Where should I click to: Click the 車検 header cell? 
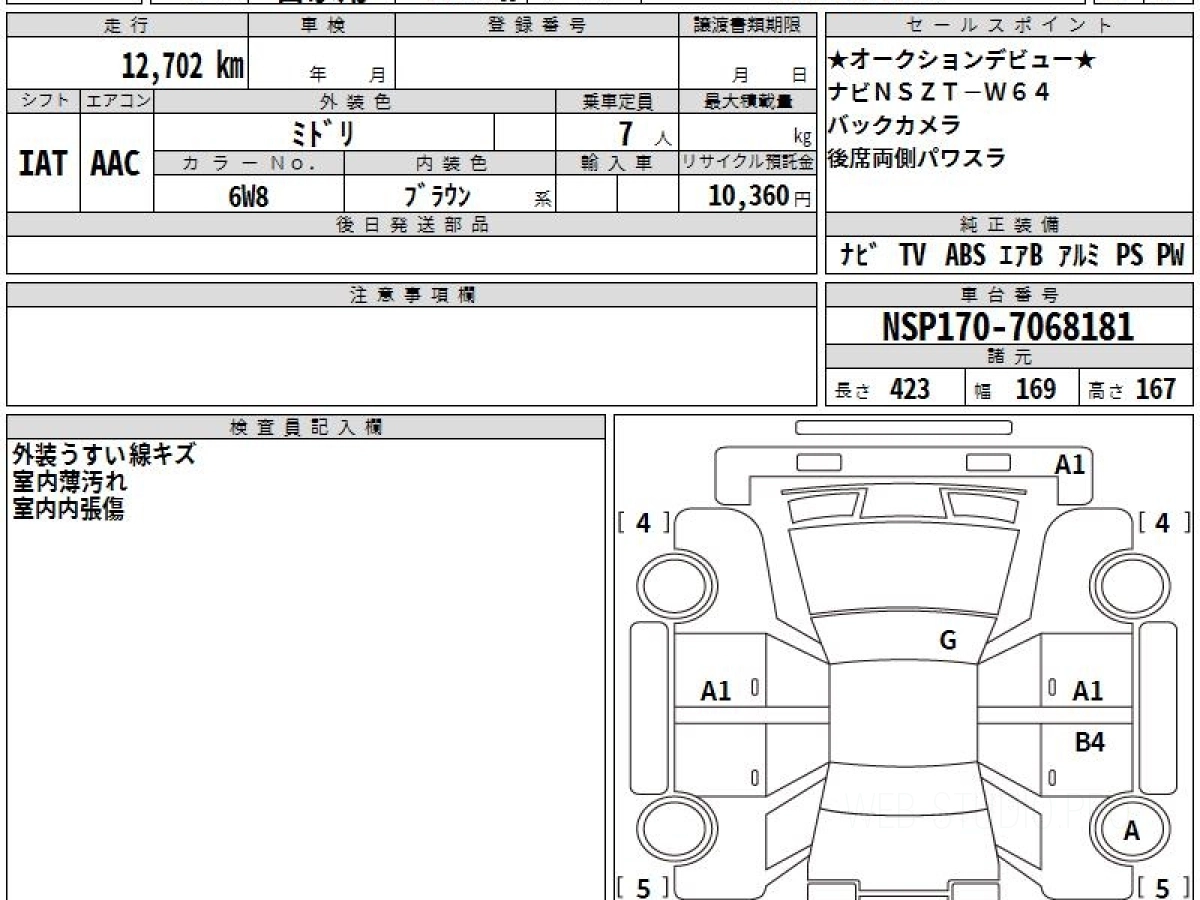[322, 26]
